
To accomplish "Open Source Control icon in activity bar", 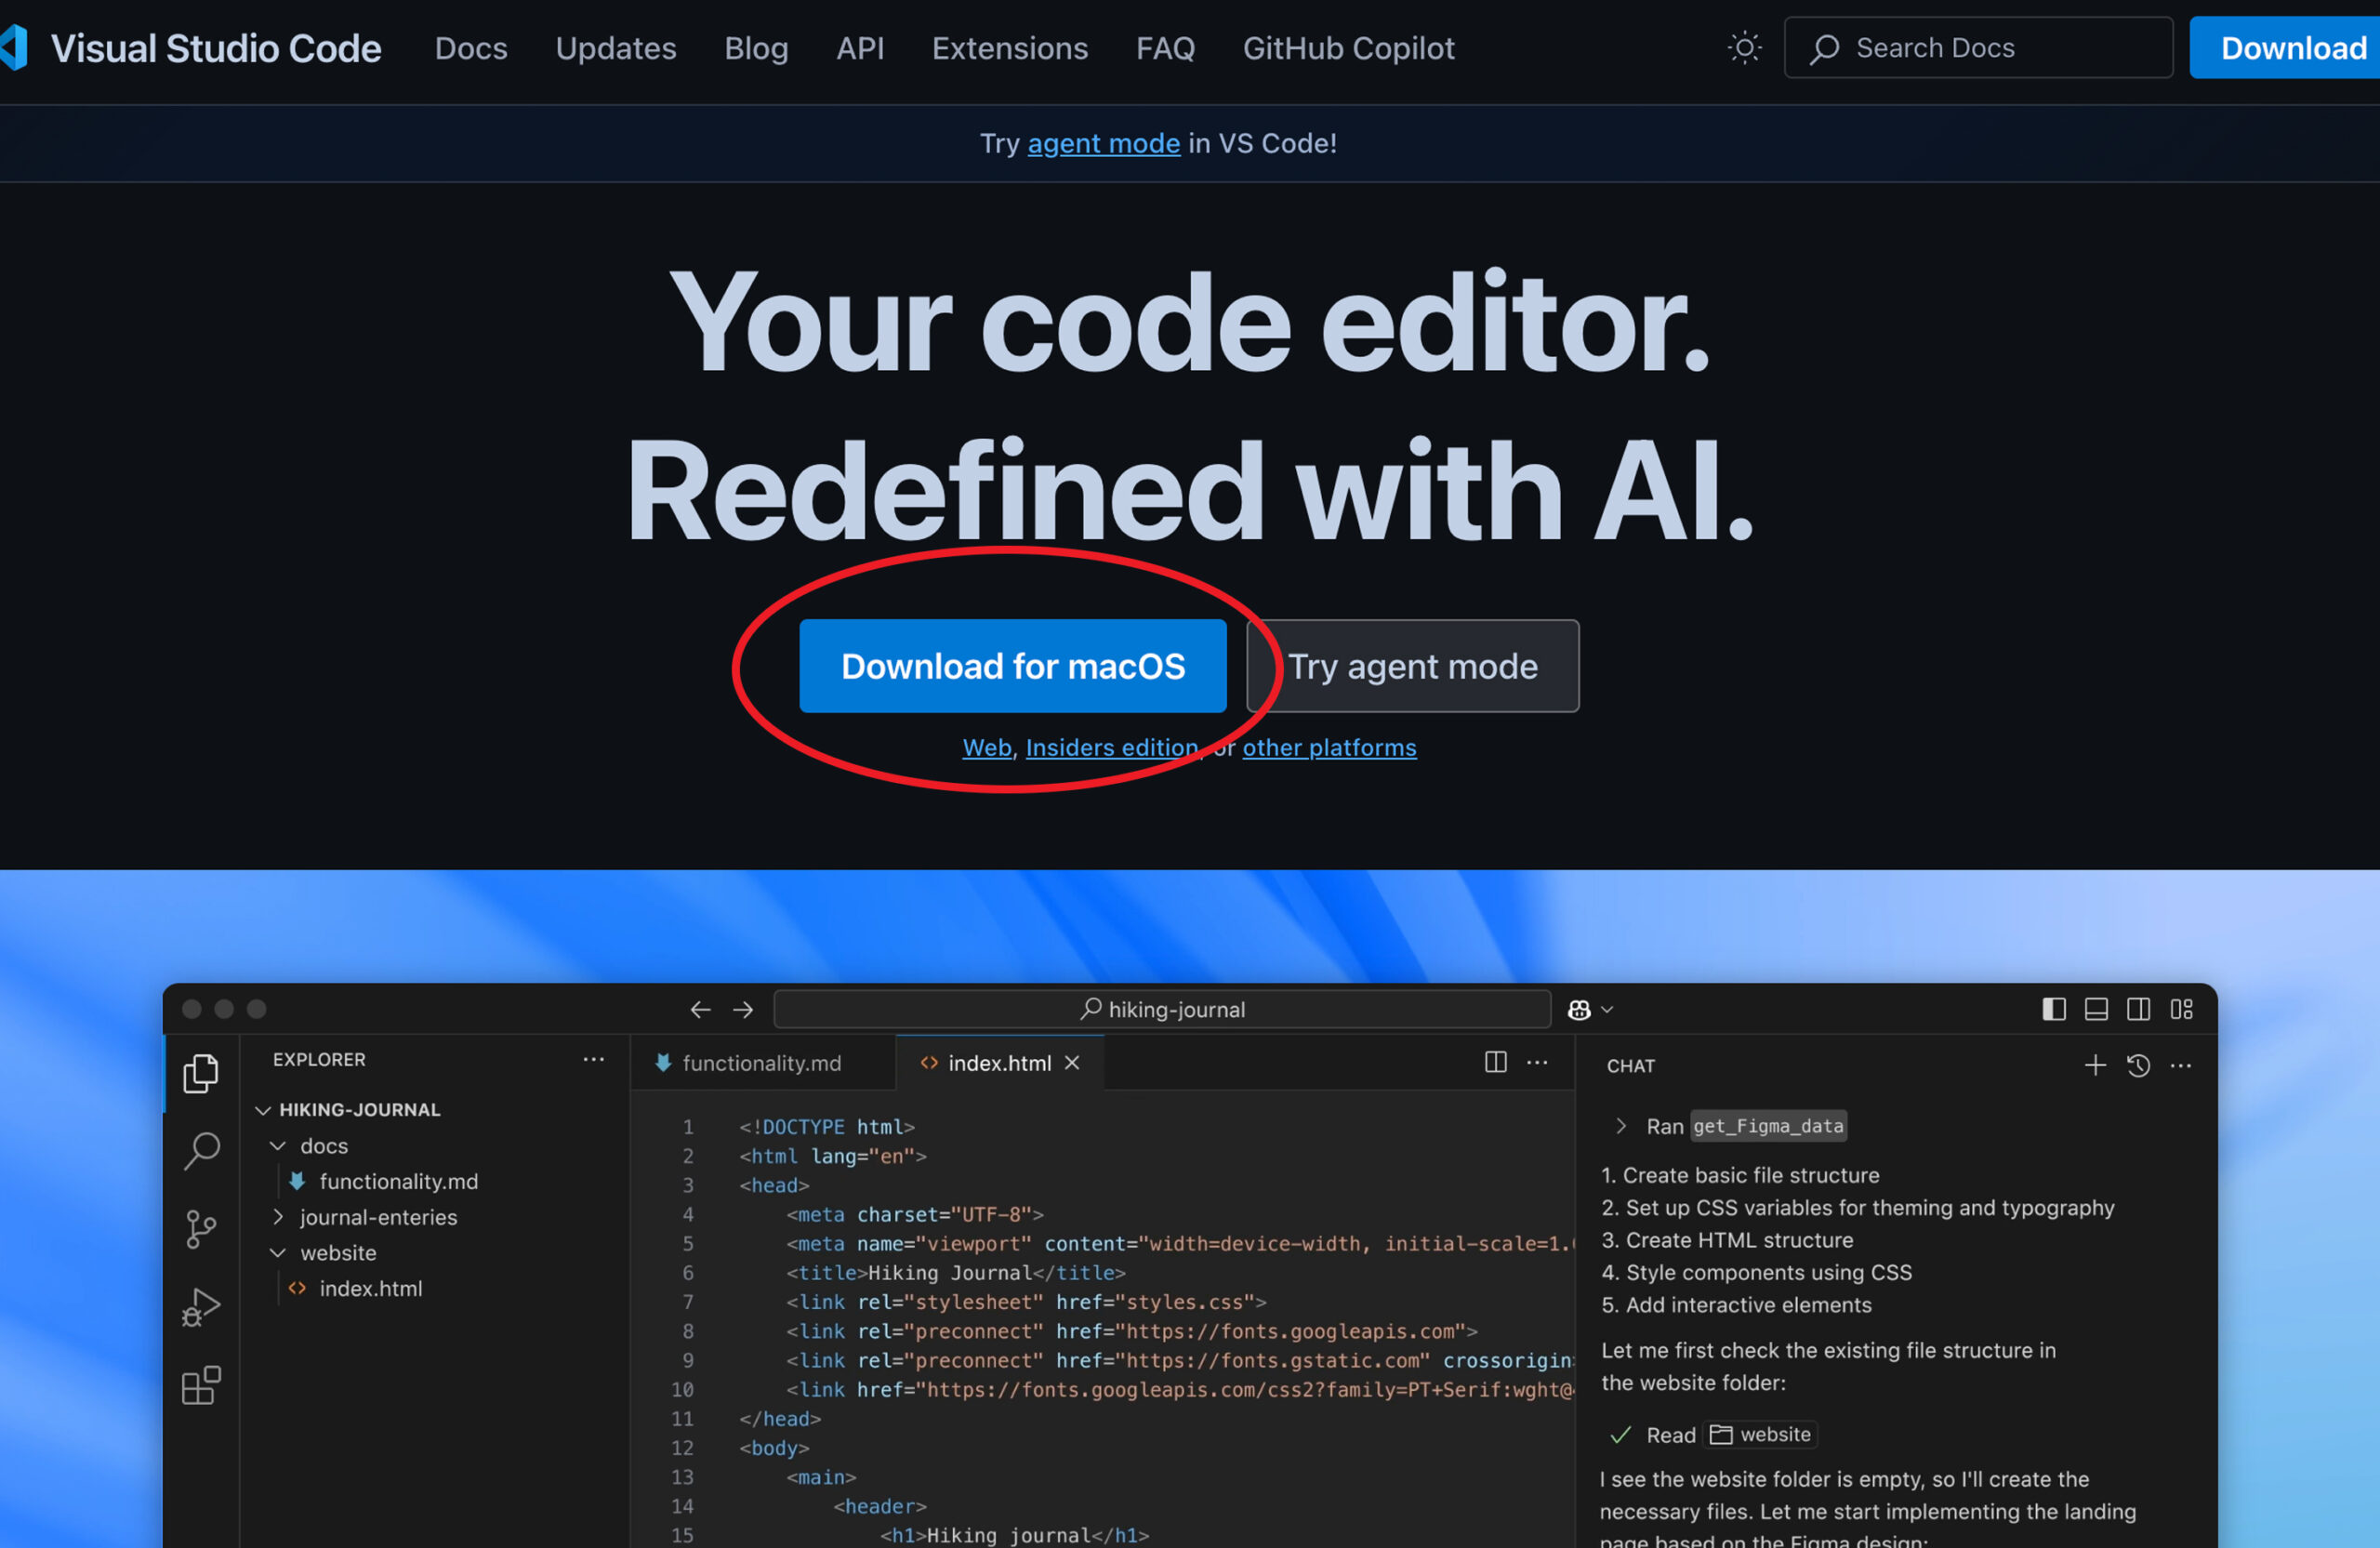I will tap(201, 1229).
